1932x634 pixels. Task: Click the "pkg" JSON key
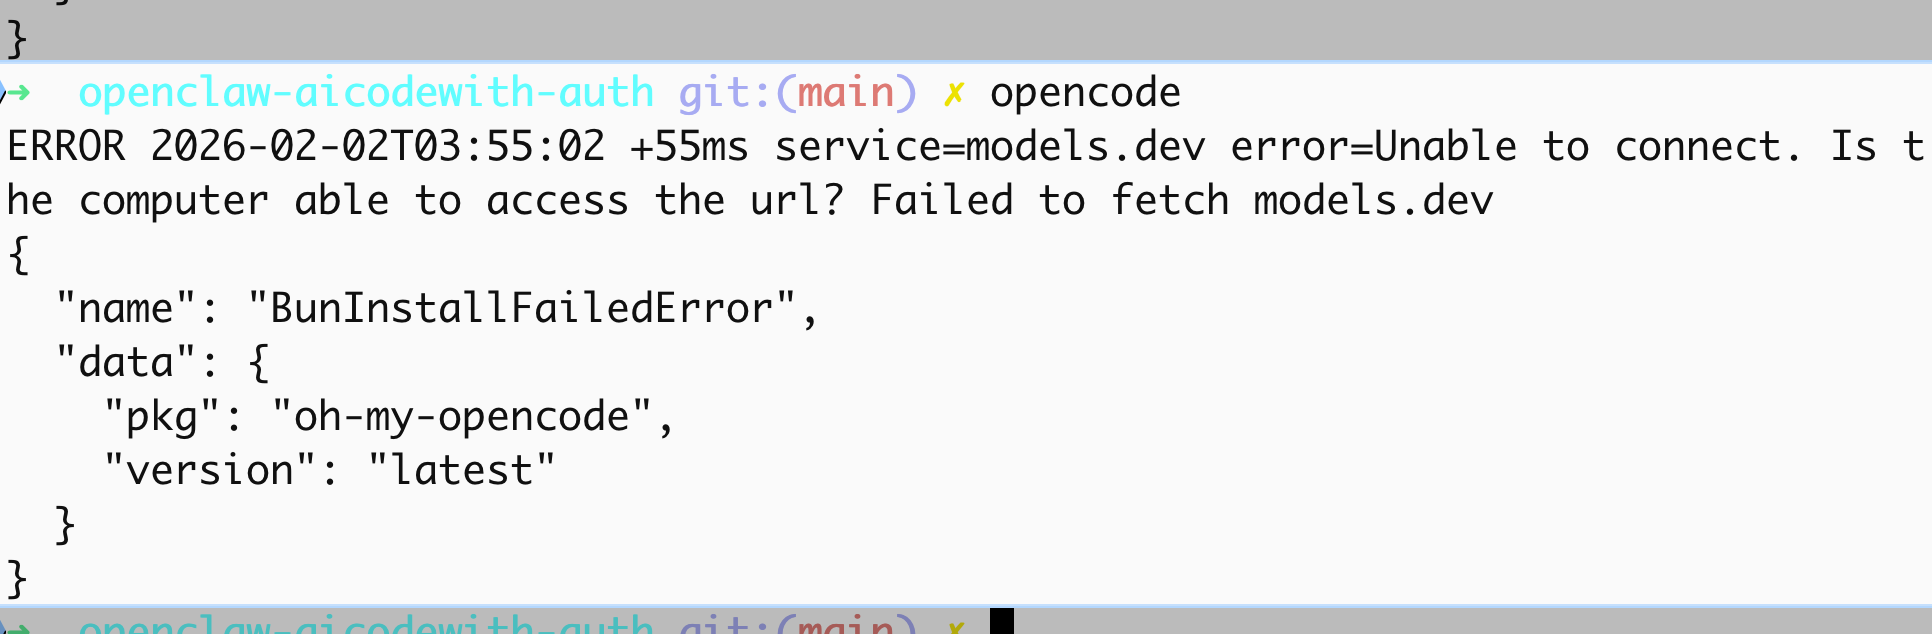[162, 417]
